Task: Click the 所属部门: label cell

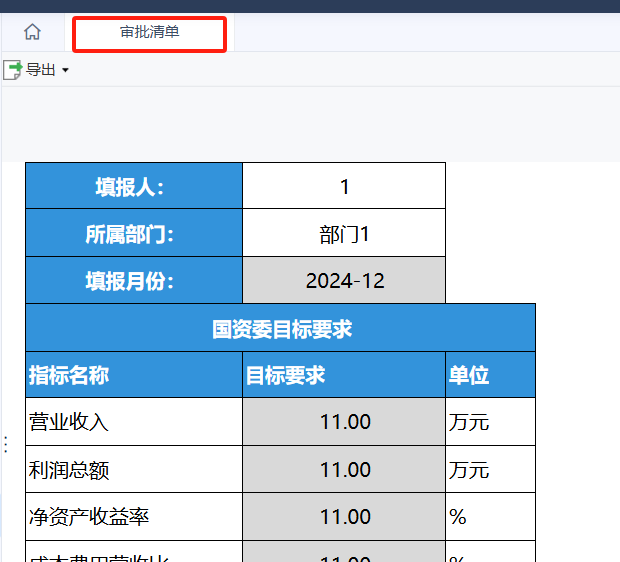Action: pos(134,233)
